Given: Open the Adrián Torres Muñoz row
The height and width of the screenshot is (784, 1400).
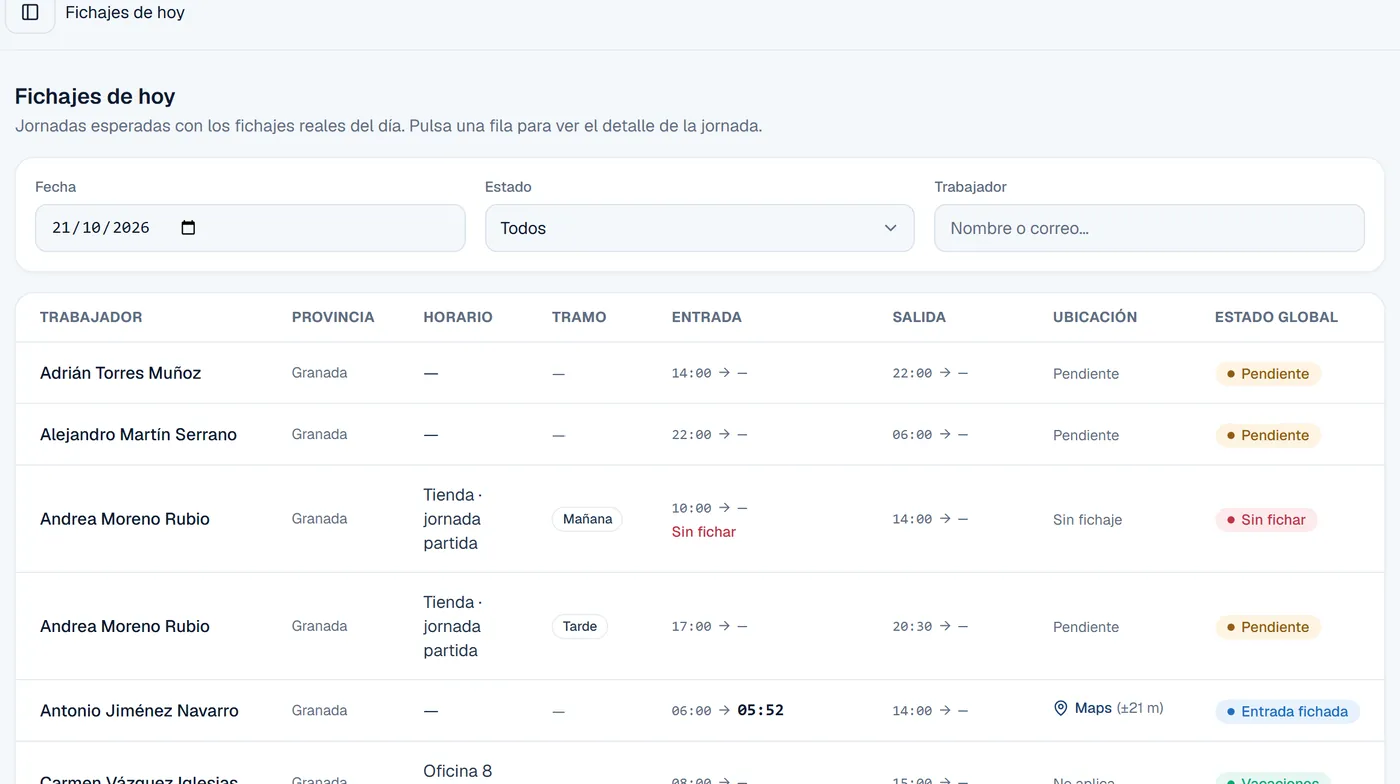Looking at the screenshot, I should (699, 373).
